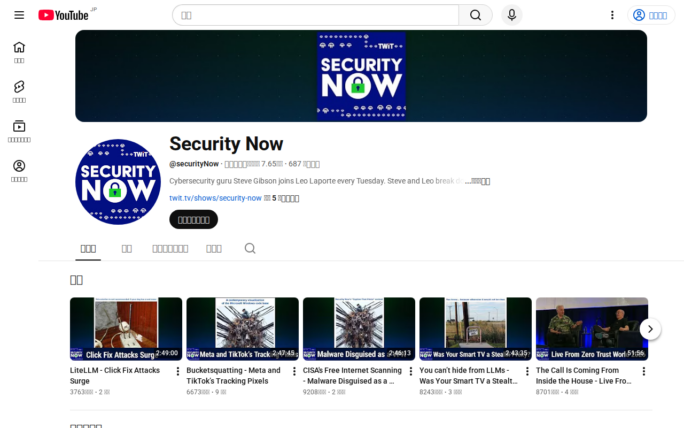Click the search magnifier button

point(475,15)
